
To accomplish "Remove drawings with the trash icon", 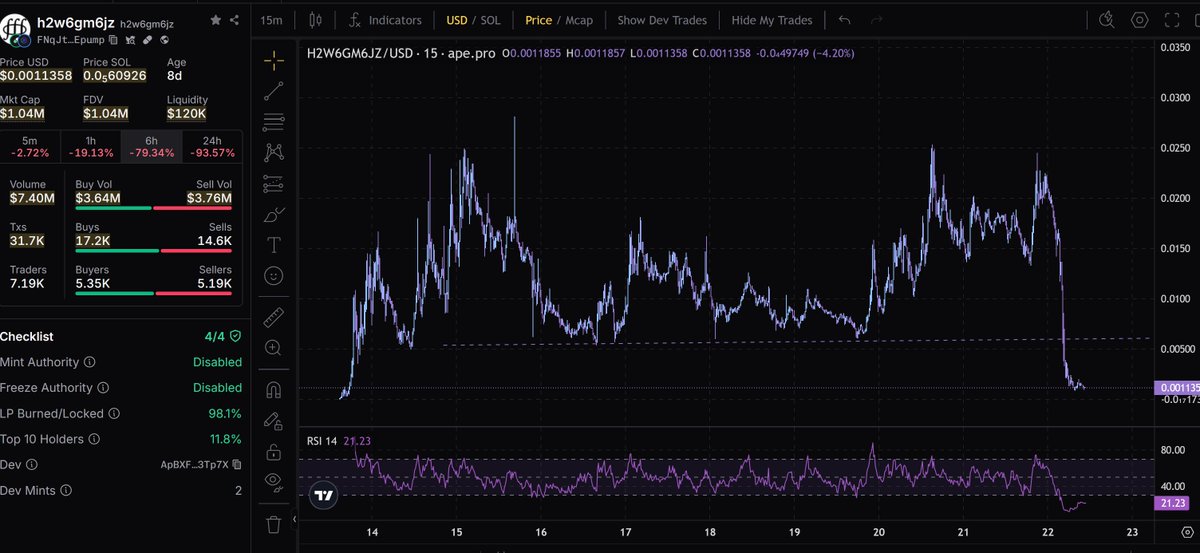I will [273, 523].
